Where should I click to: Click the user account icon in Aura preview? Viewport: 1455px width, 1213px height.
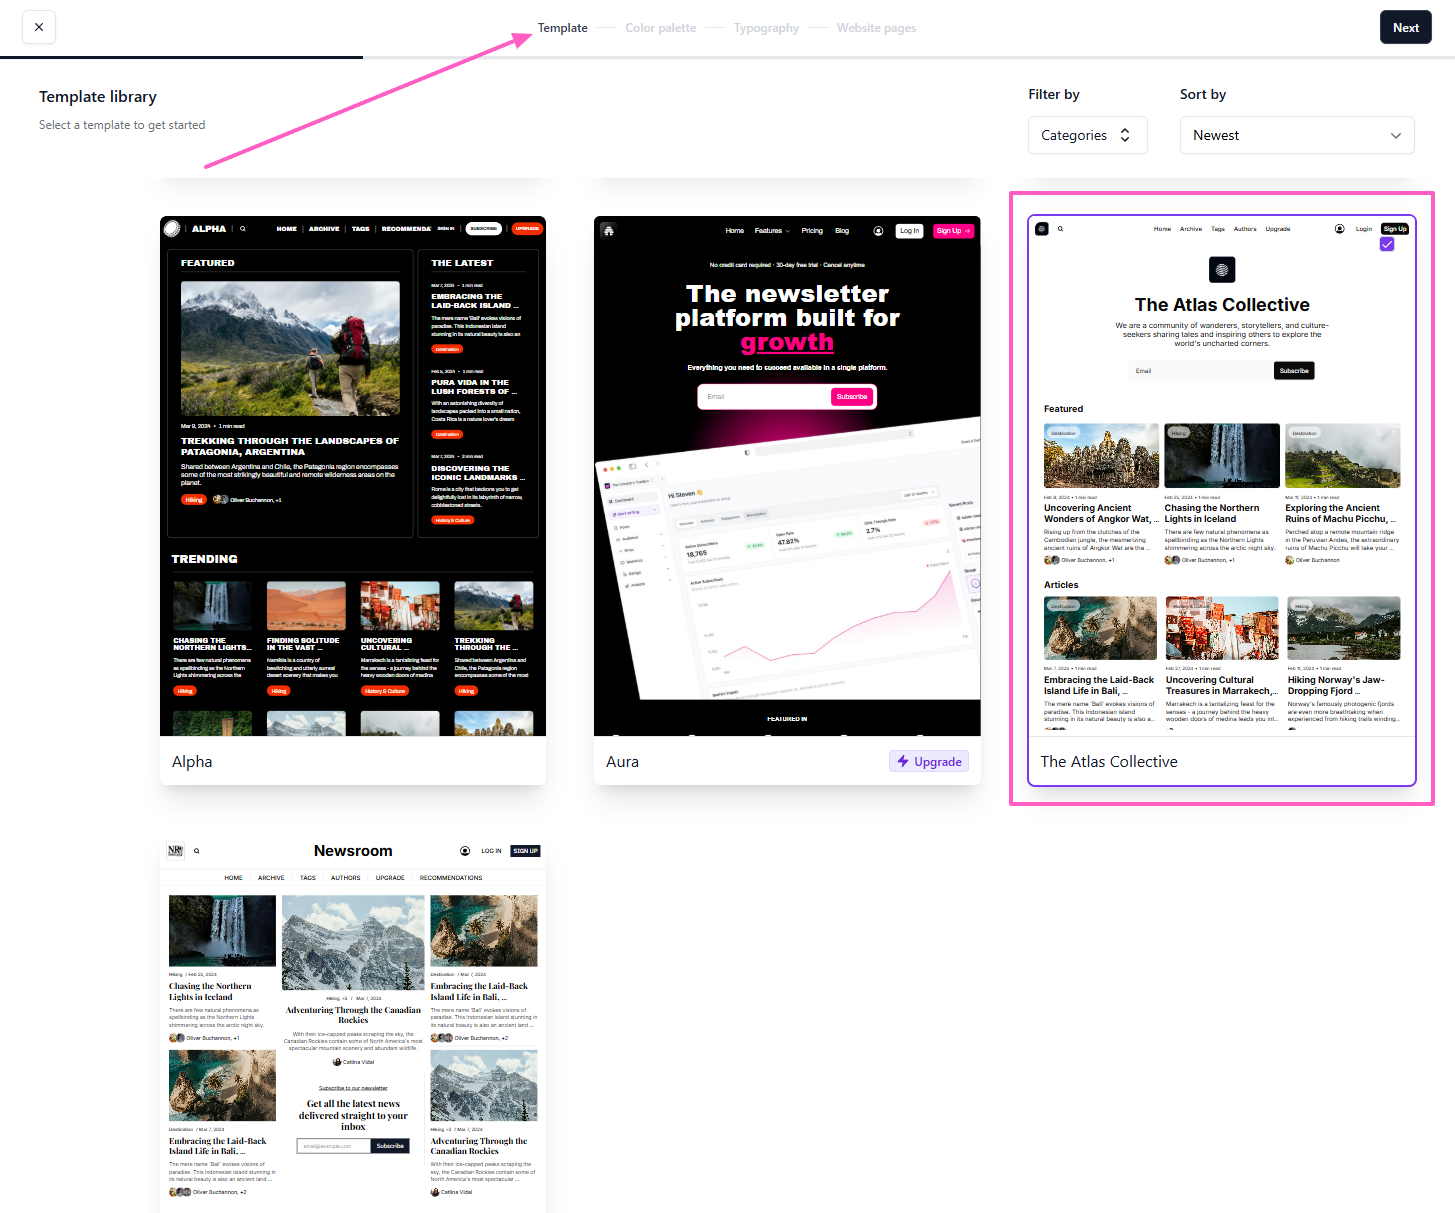click(878, 231)
